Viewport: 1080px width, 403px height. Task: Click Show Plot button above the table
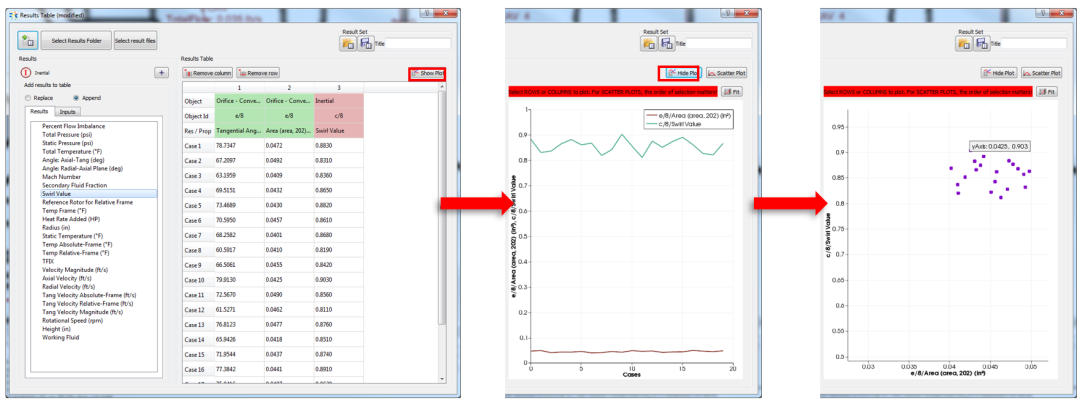pyautogui.click(x=428, y=73)
